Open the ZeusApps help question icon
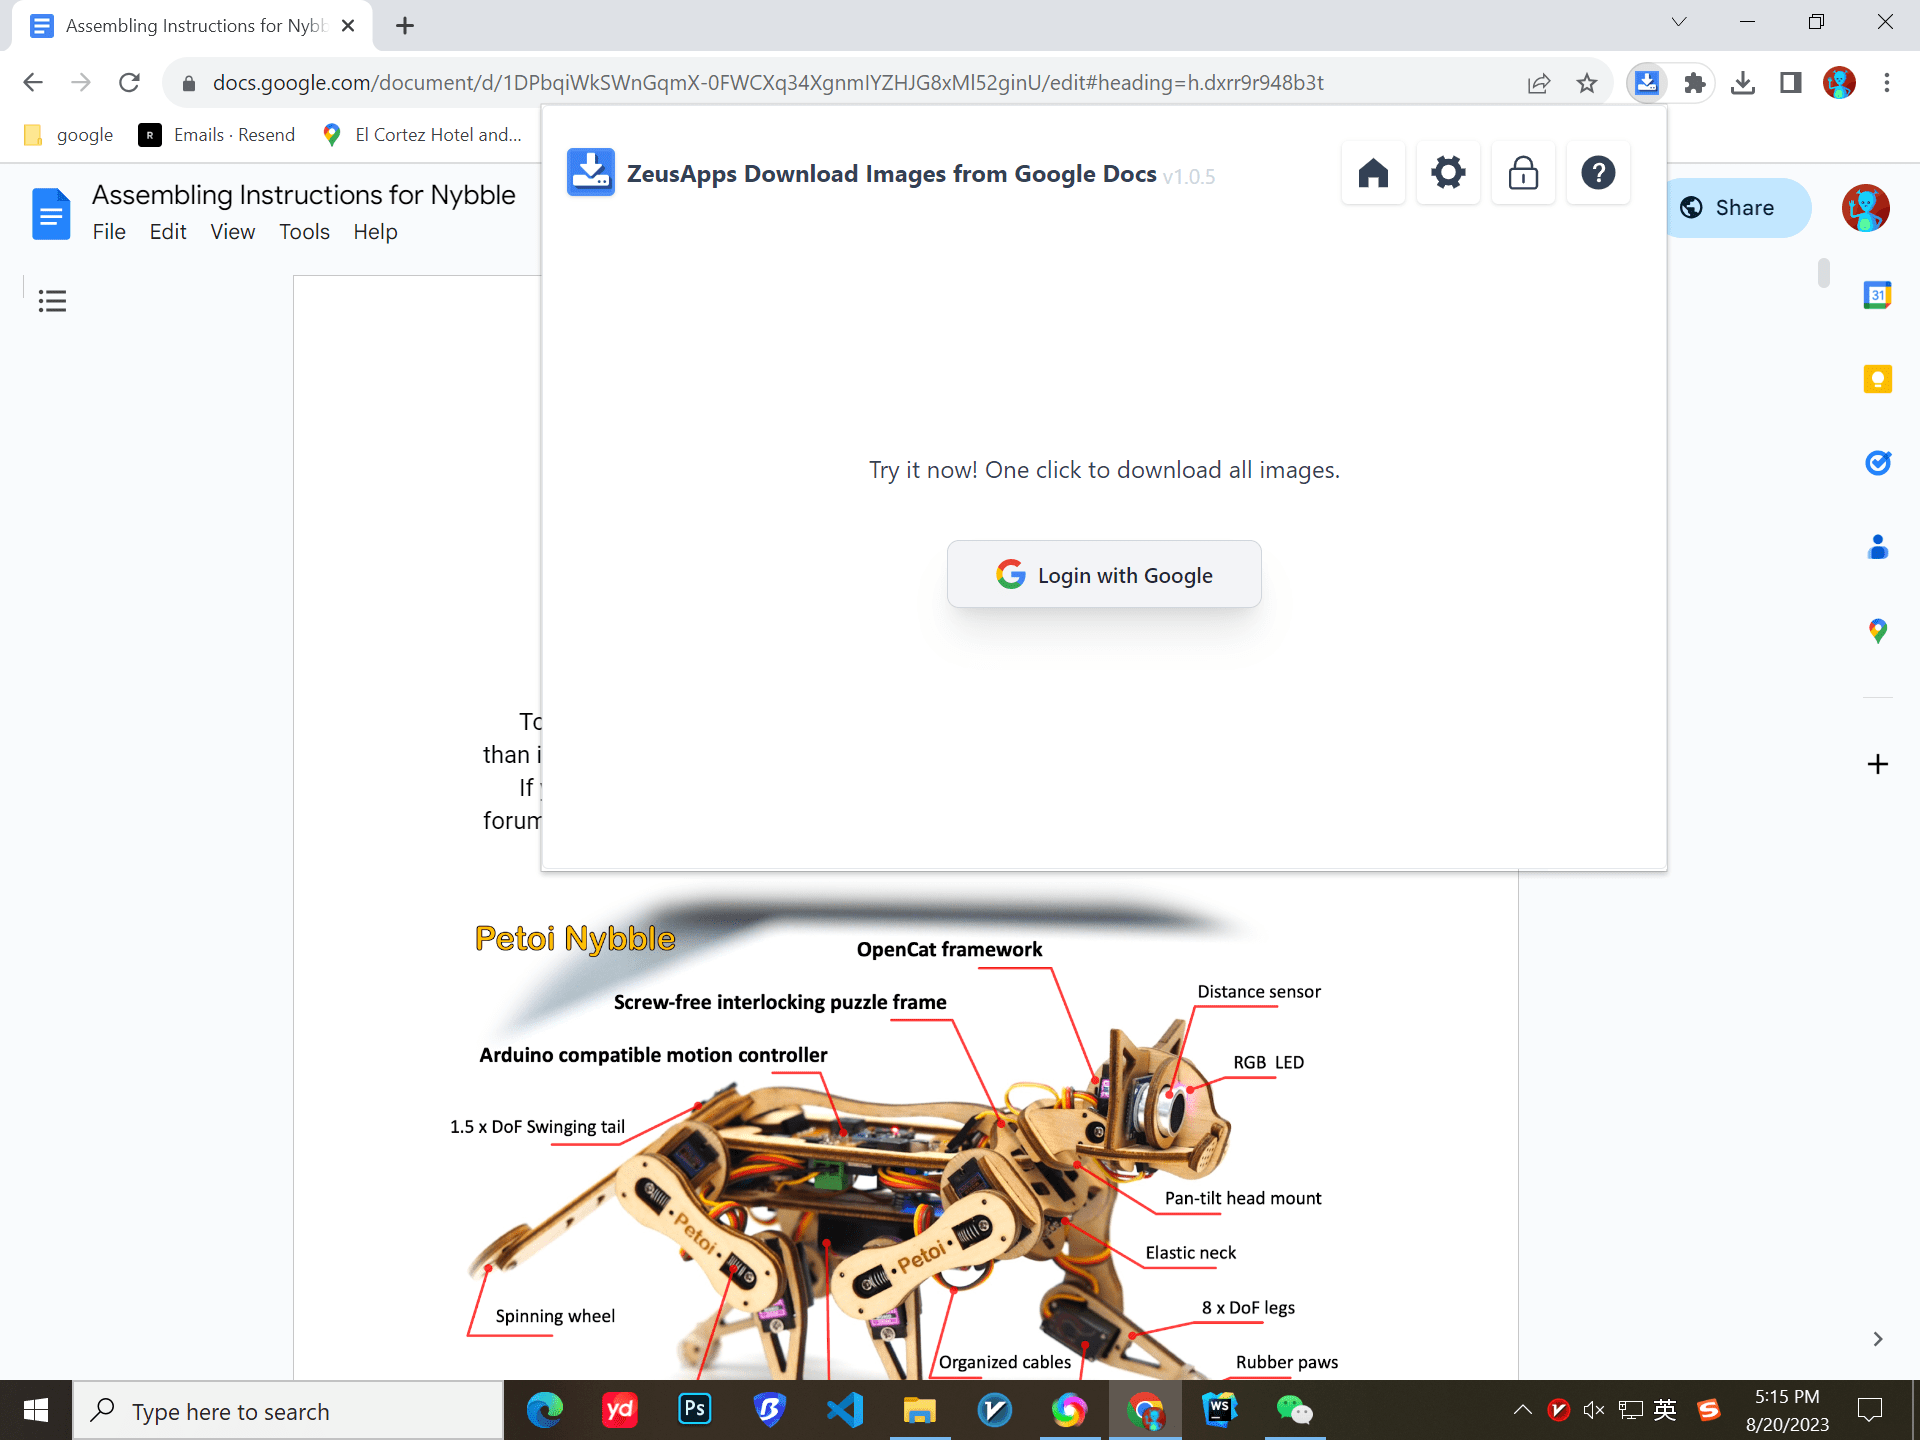Screen dimensions: 1920x1440 1598,174
